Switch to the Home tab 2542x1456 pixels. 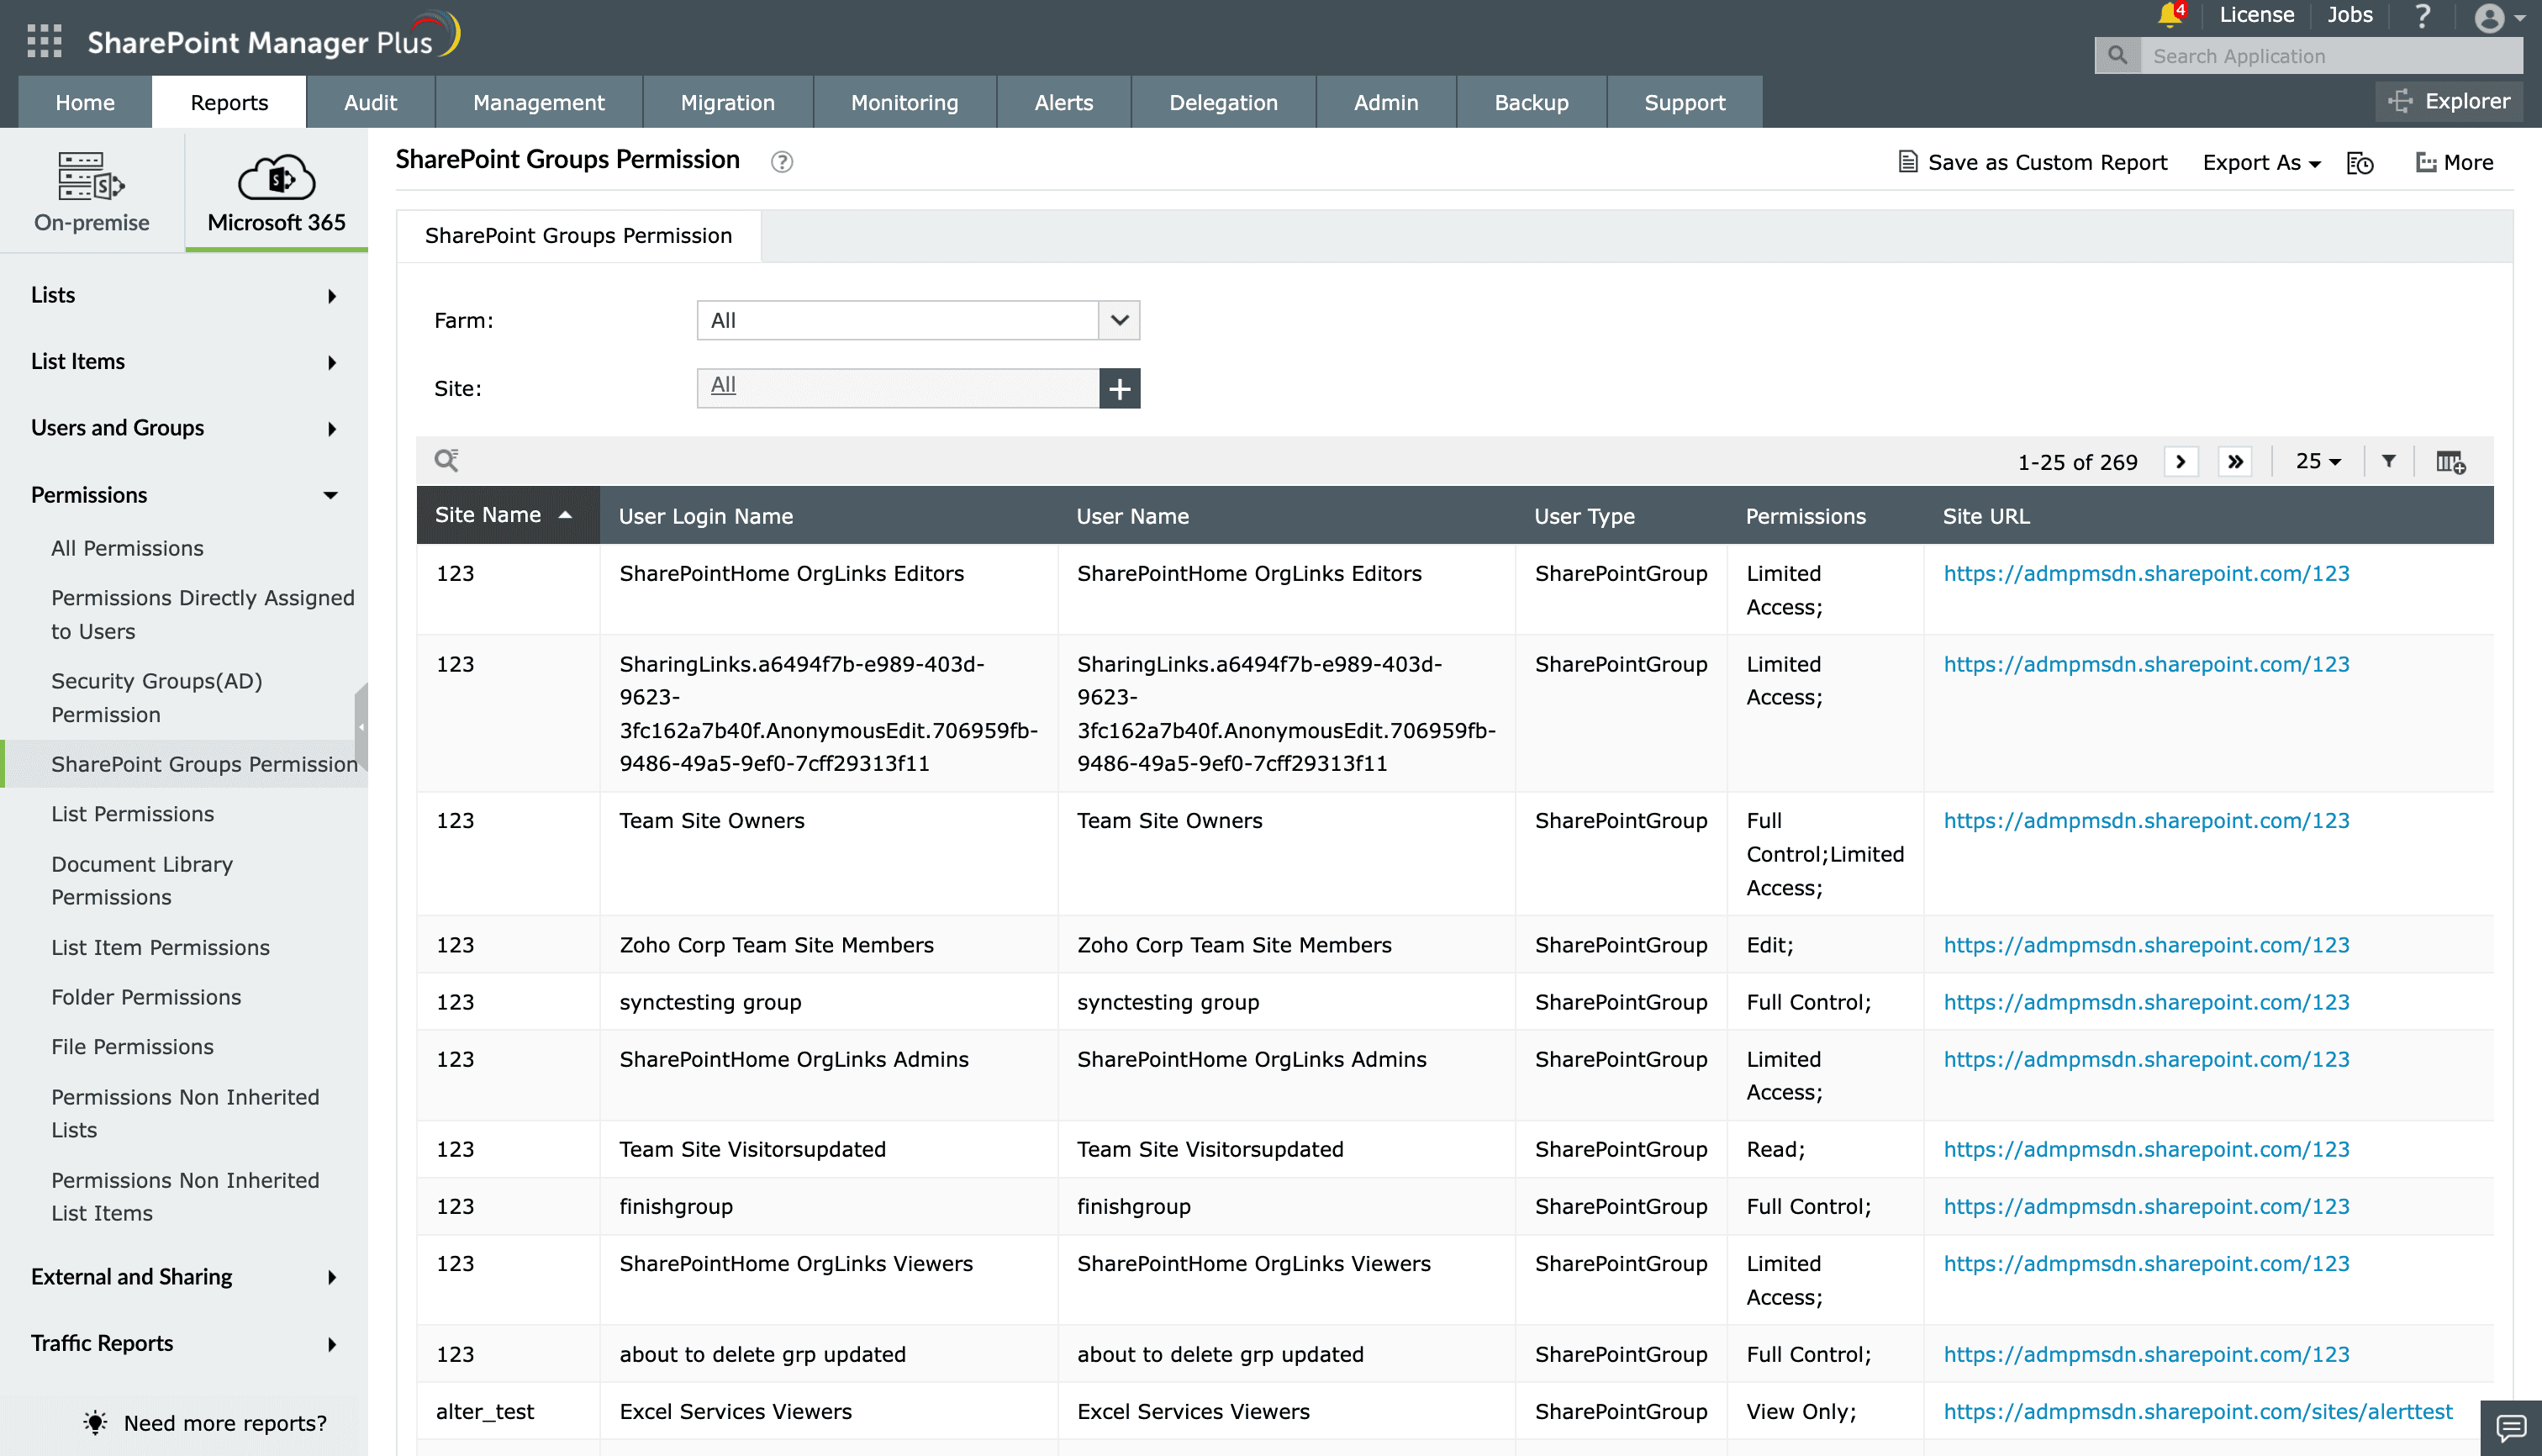pos(85,102)
